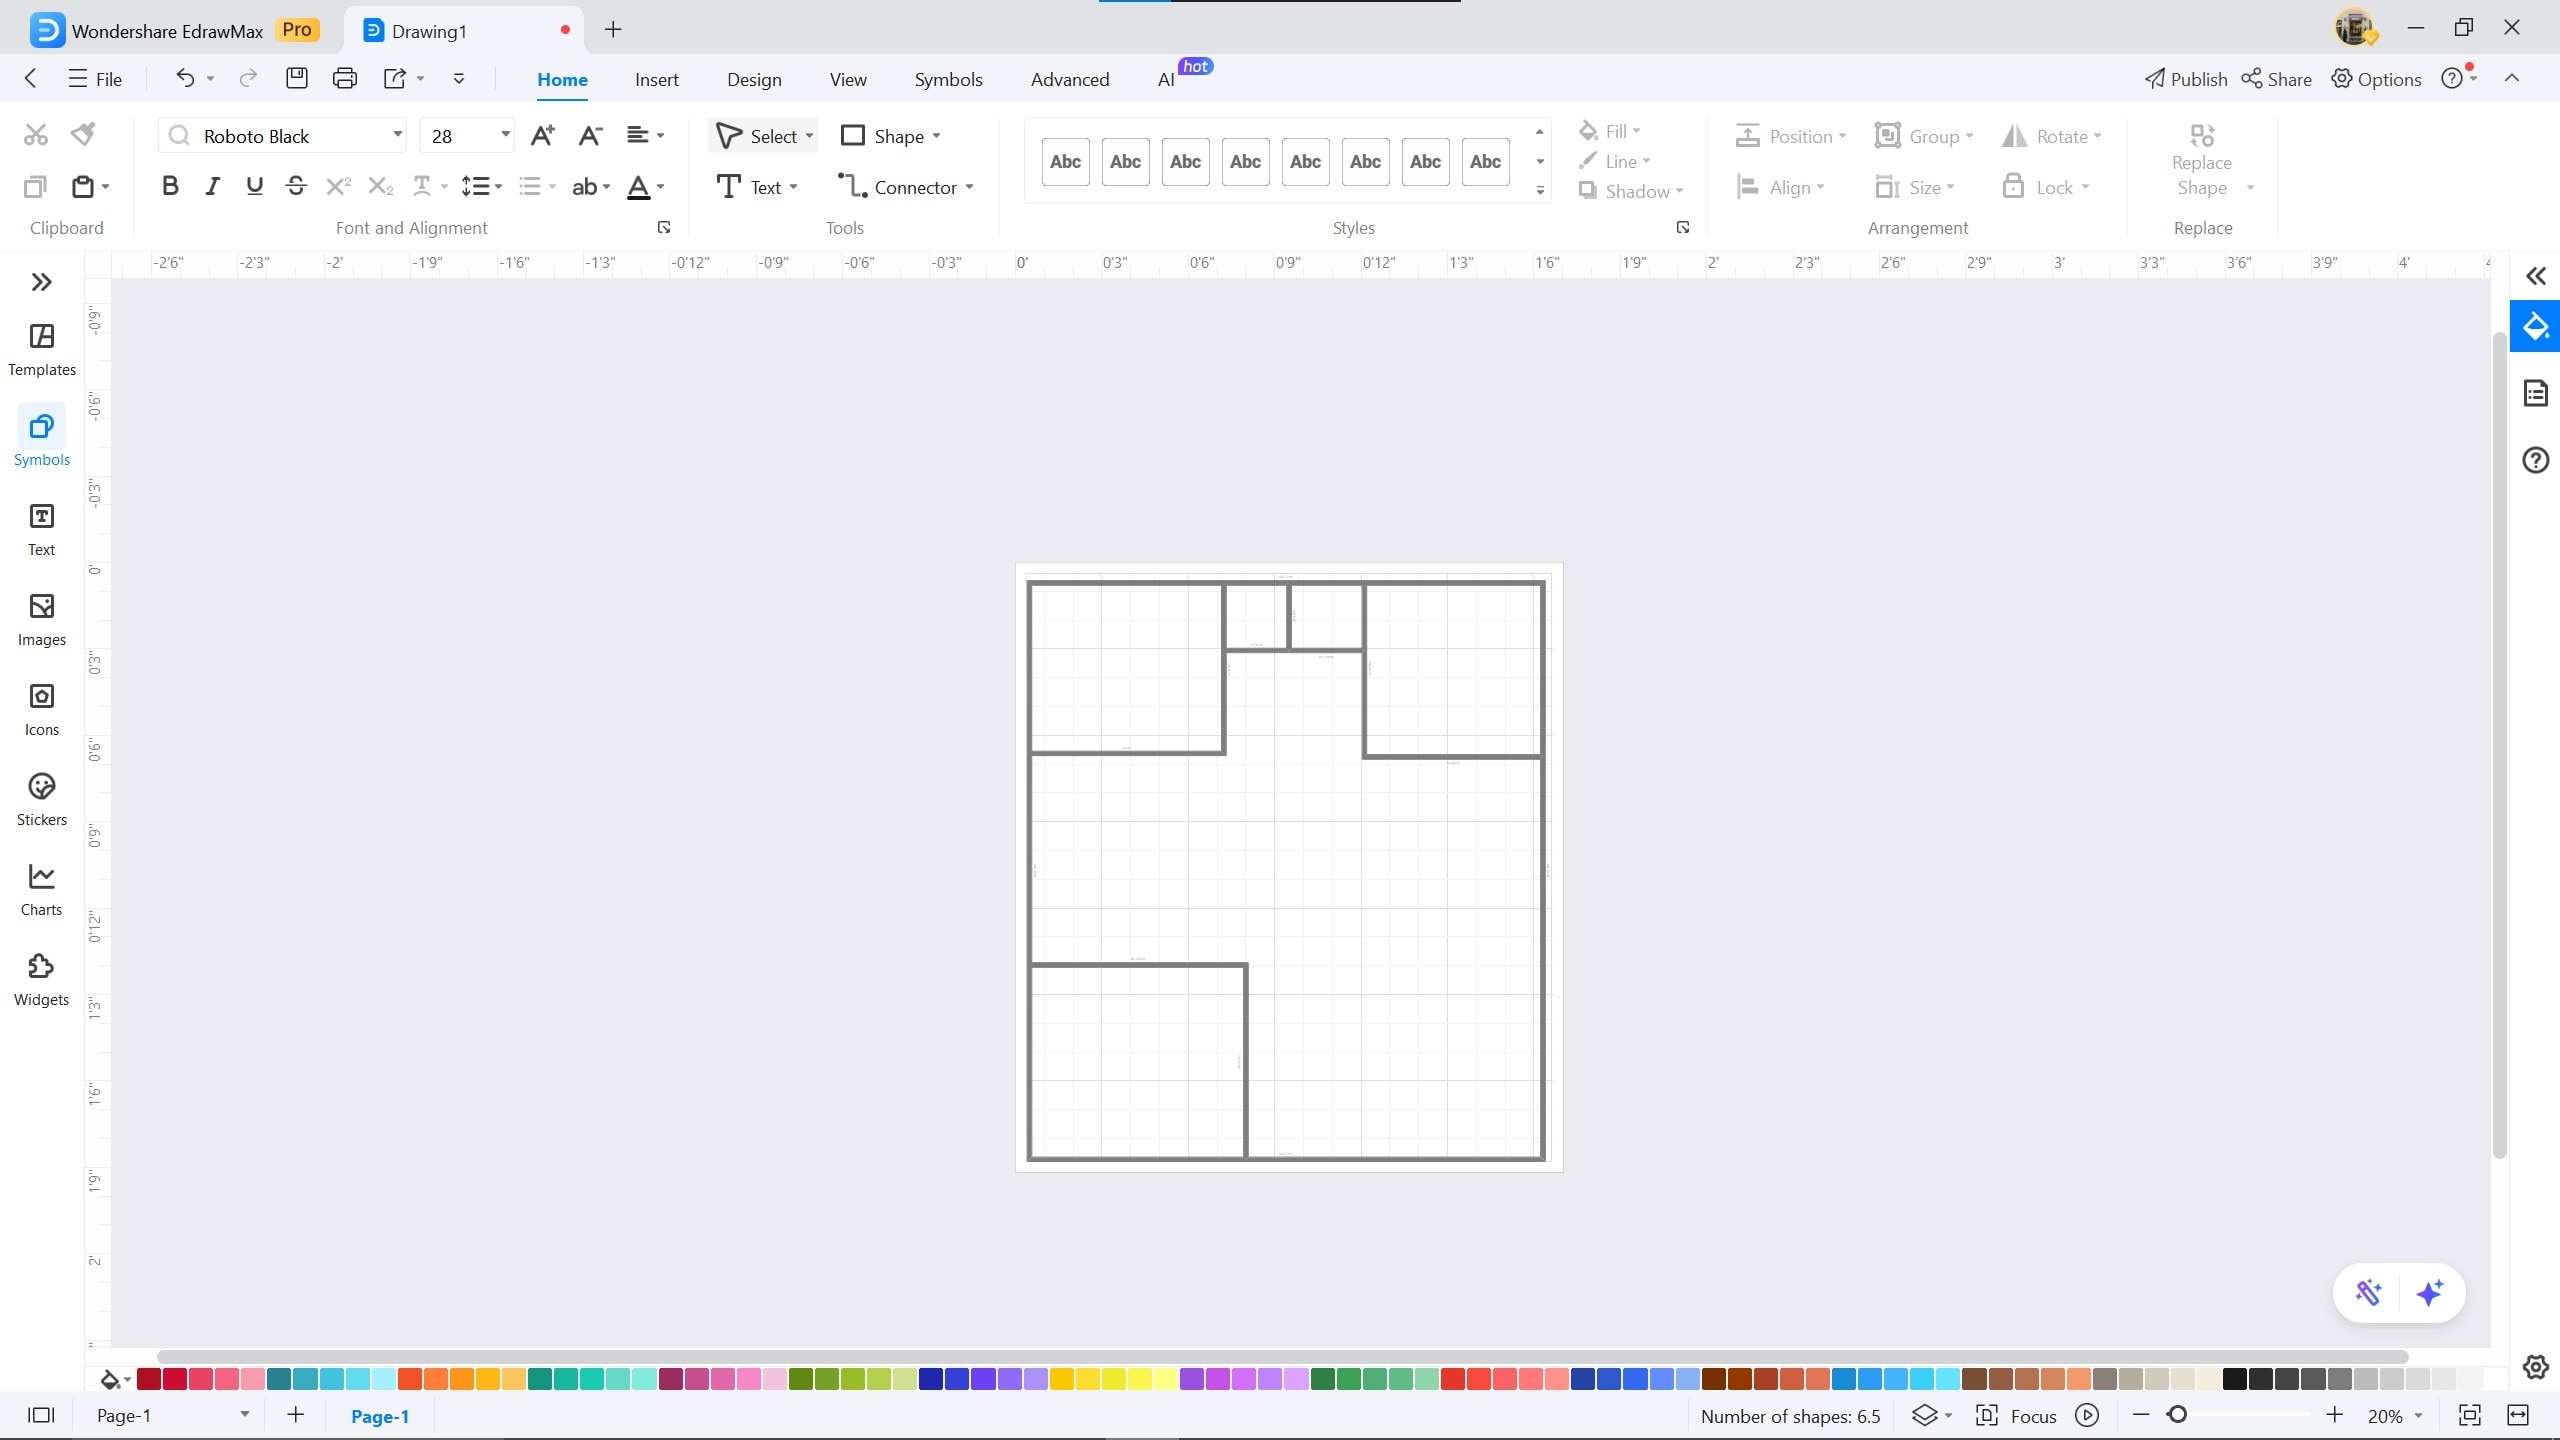Cut the selection using the scissors icon
The width and height of the screenshot is (2560, 1440).
point(35,133)
